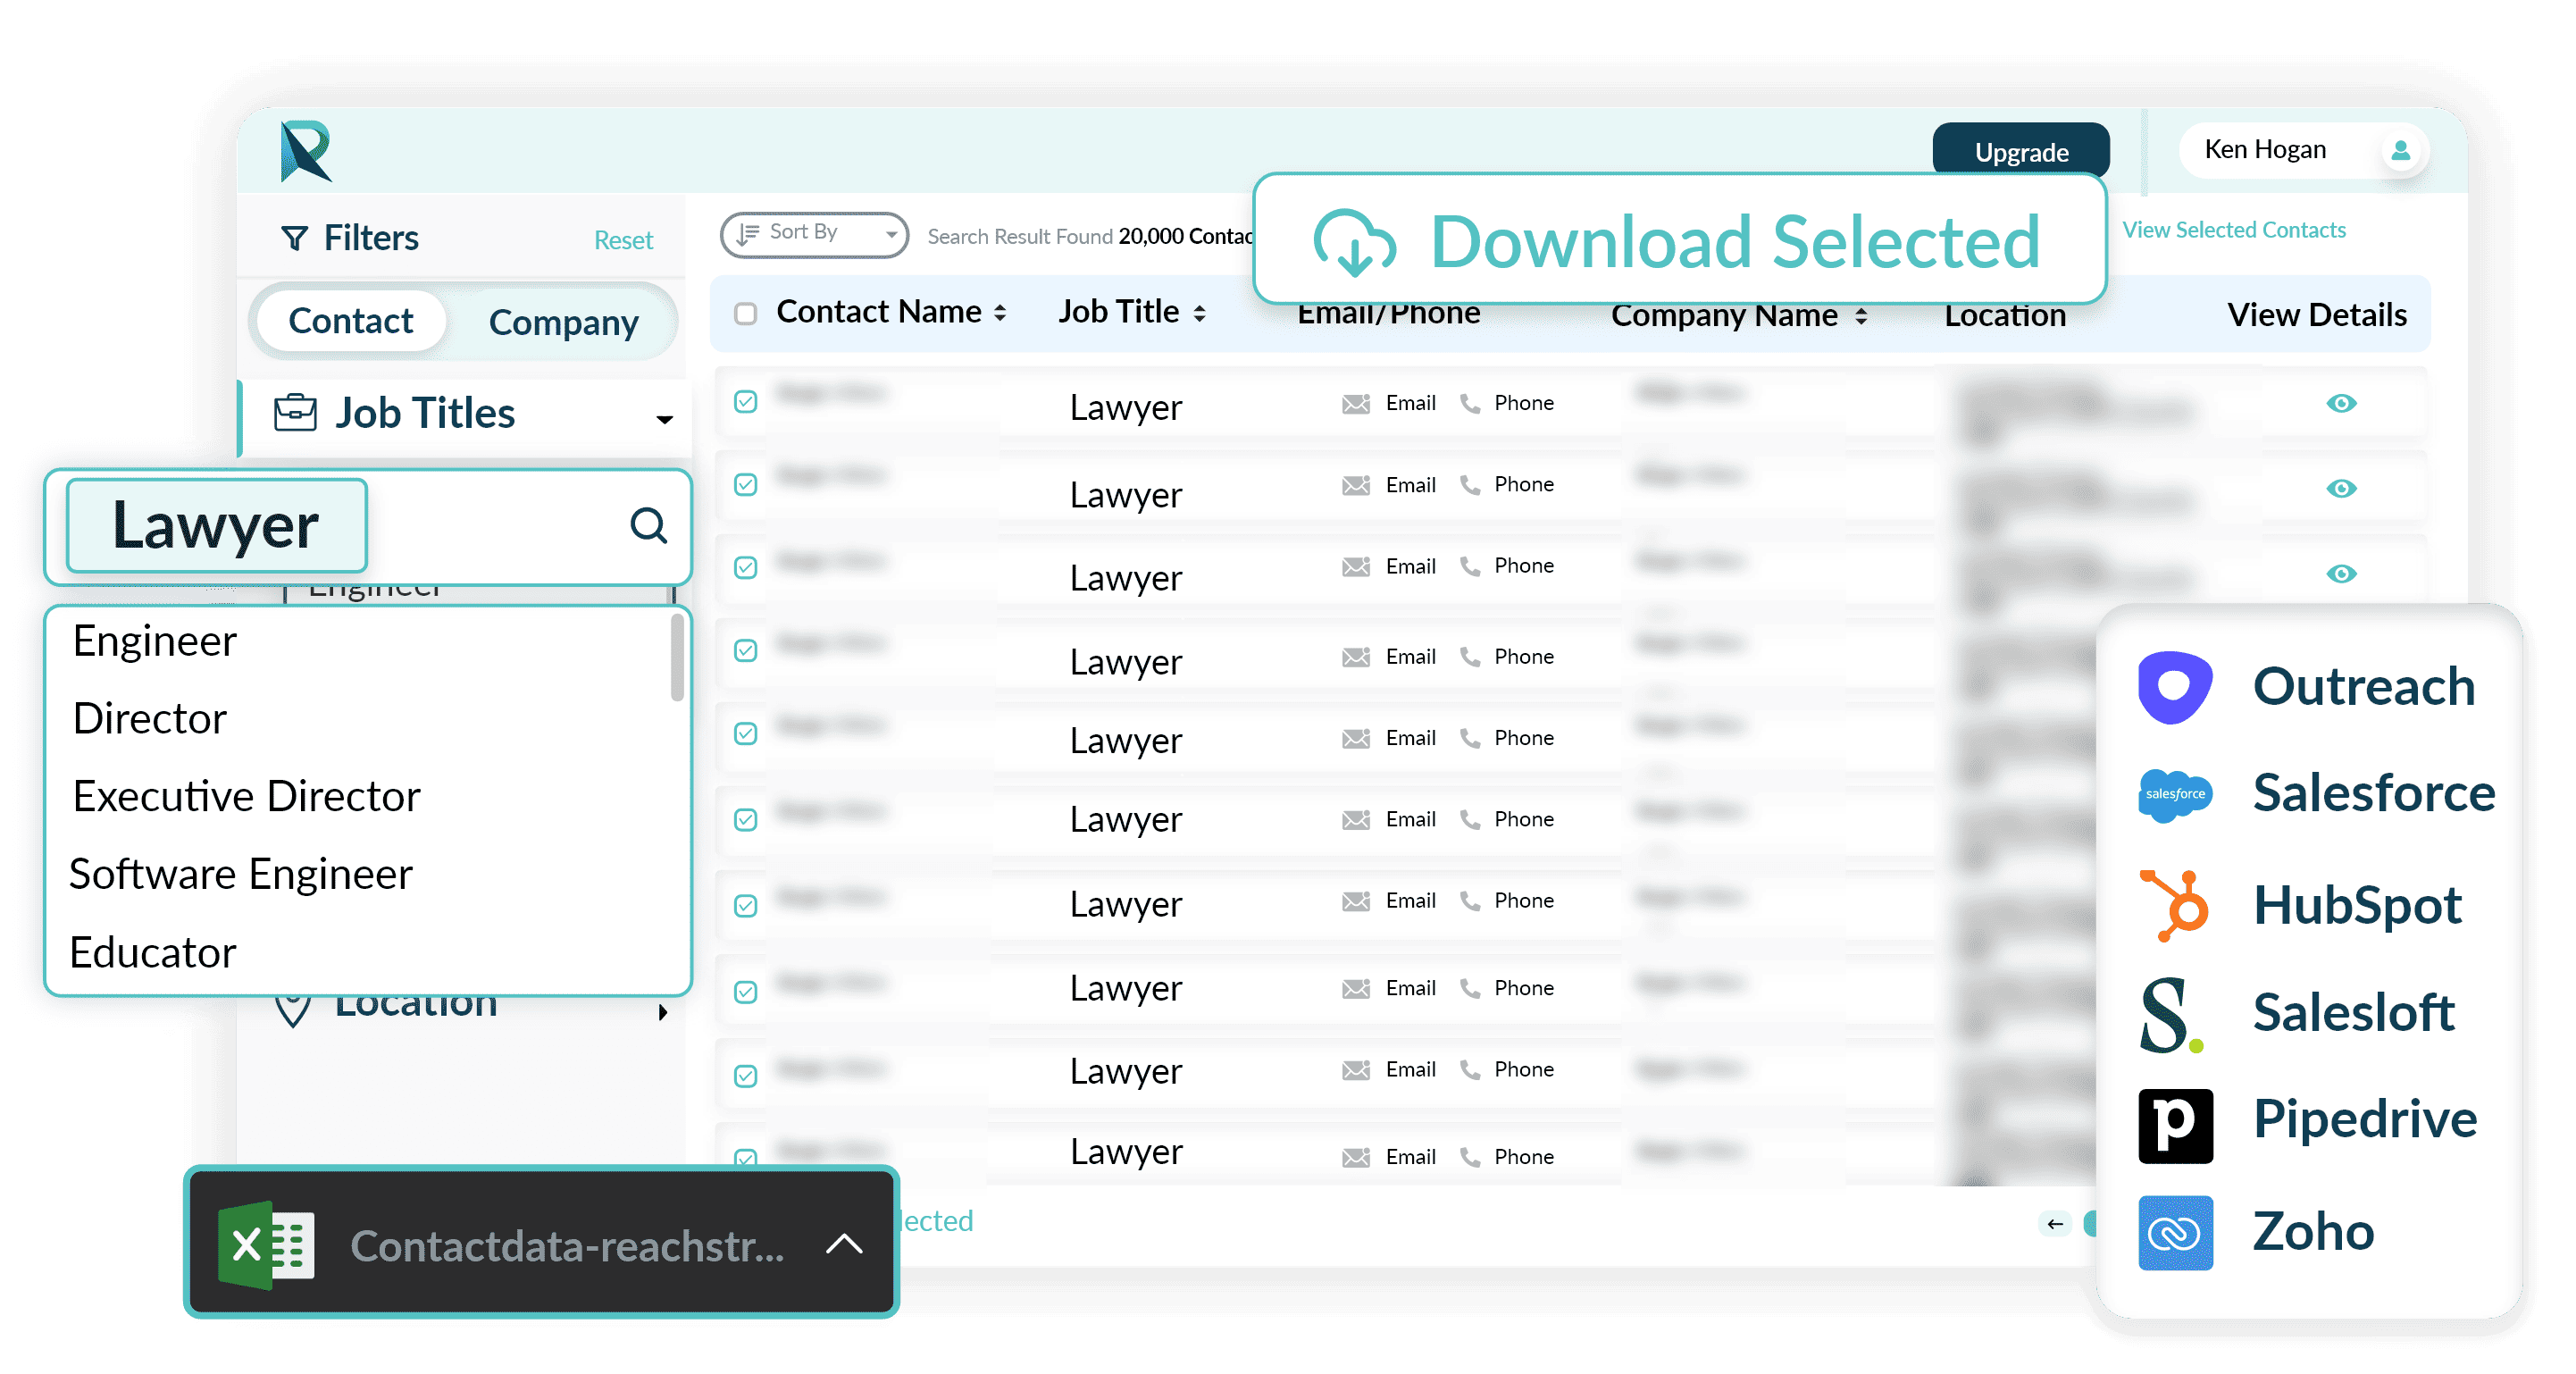Show details with first row eye icon
2576x1374 pixels.
(2340, 403)
